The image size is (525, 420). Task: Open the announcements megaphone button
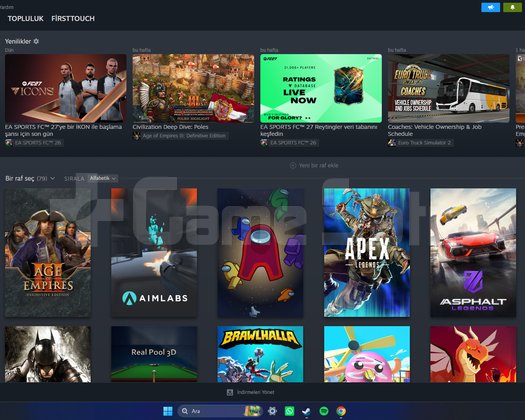coord(491,7)
